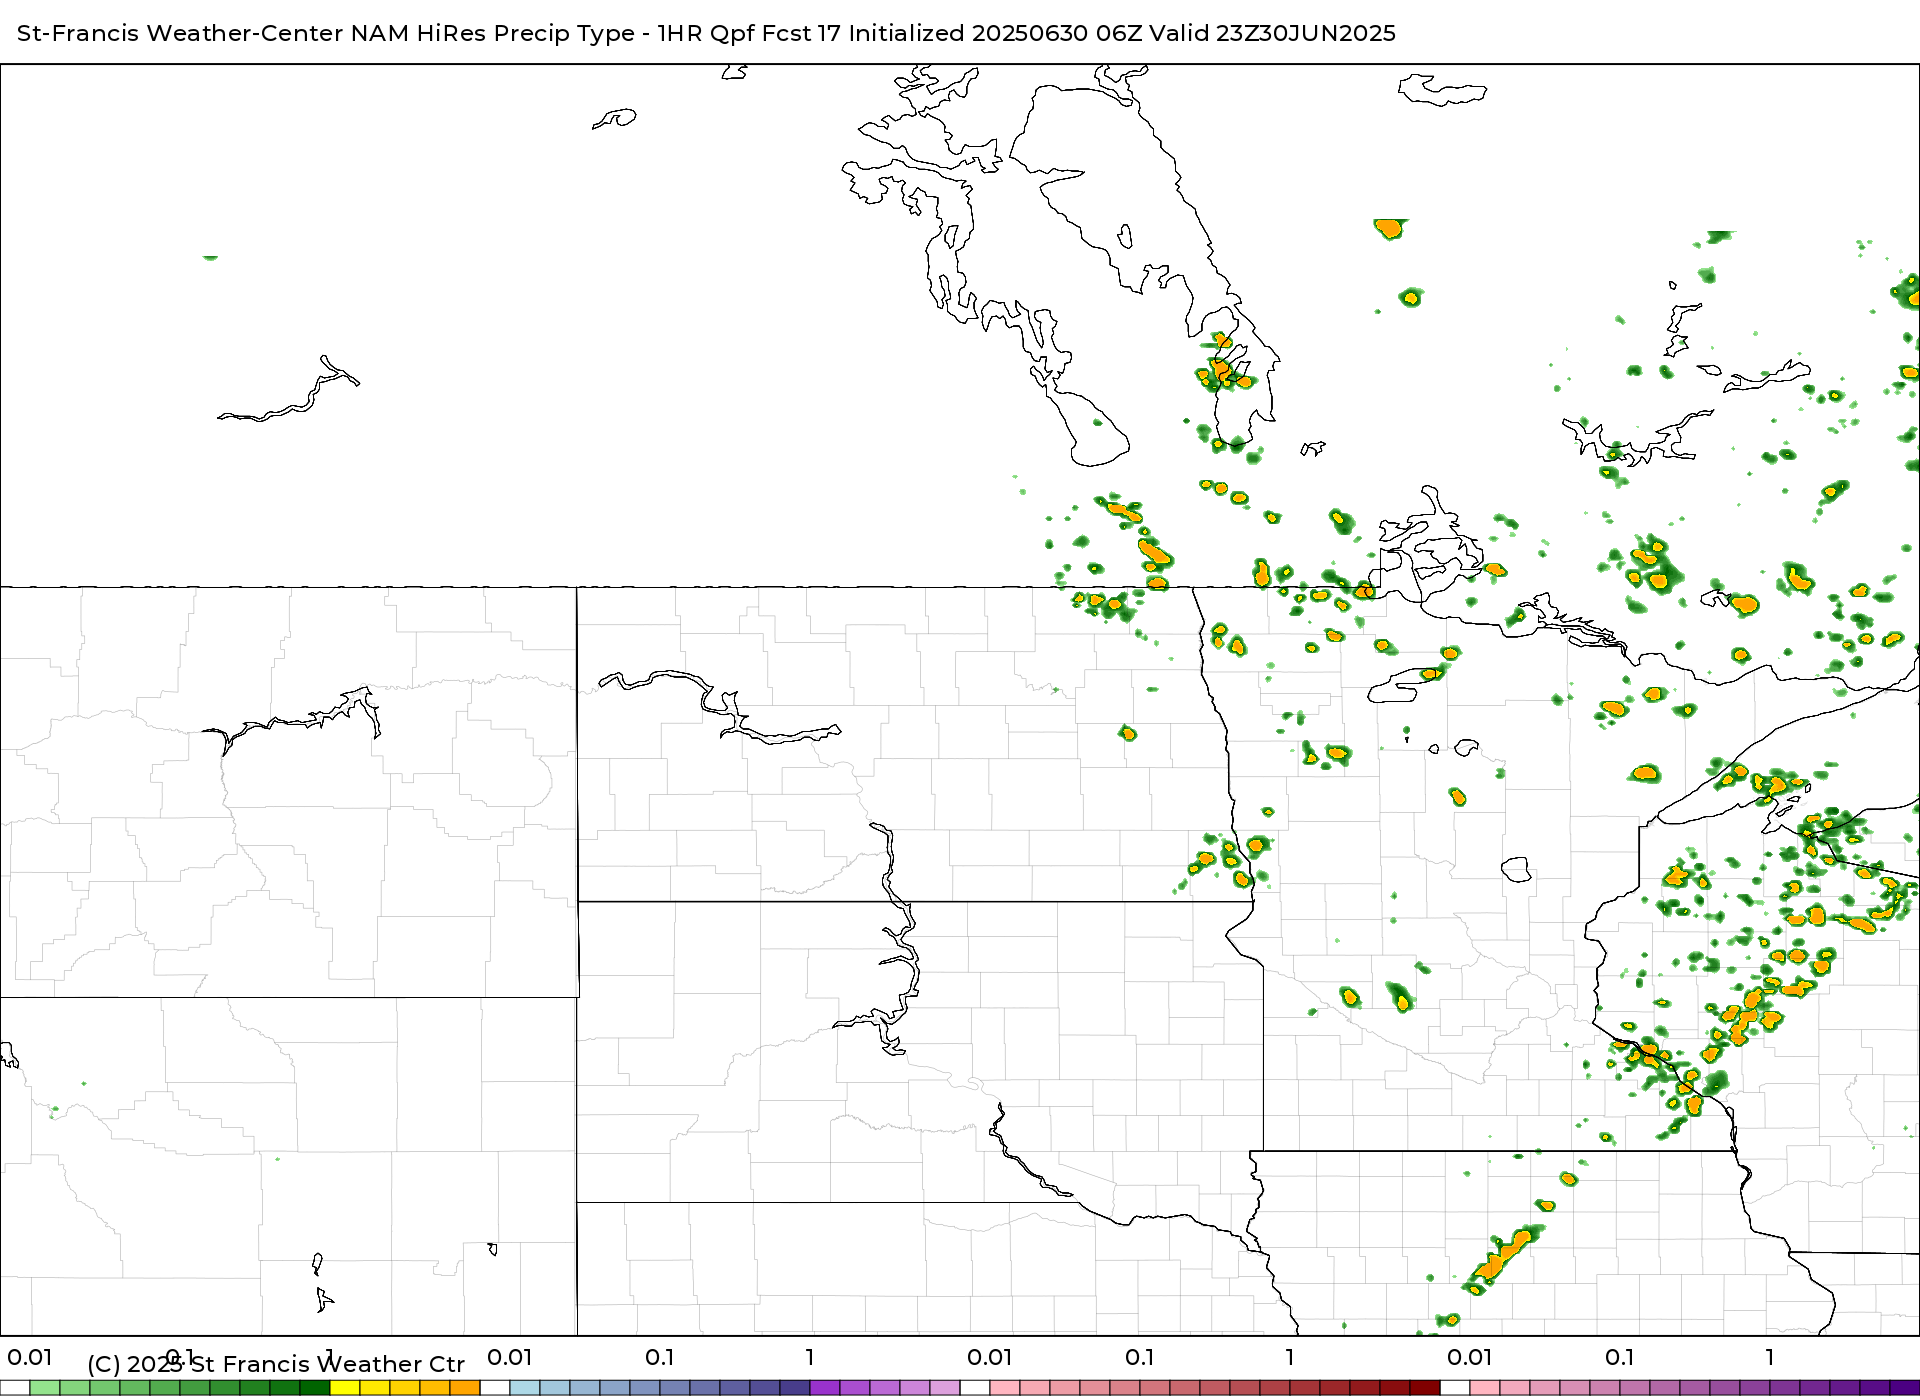Click the "1" label above the dark red swatches
Viewport: 1920px width, 1400px height.
pyautogui.click(x=1290, y=1357)
